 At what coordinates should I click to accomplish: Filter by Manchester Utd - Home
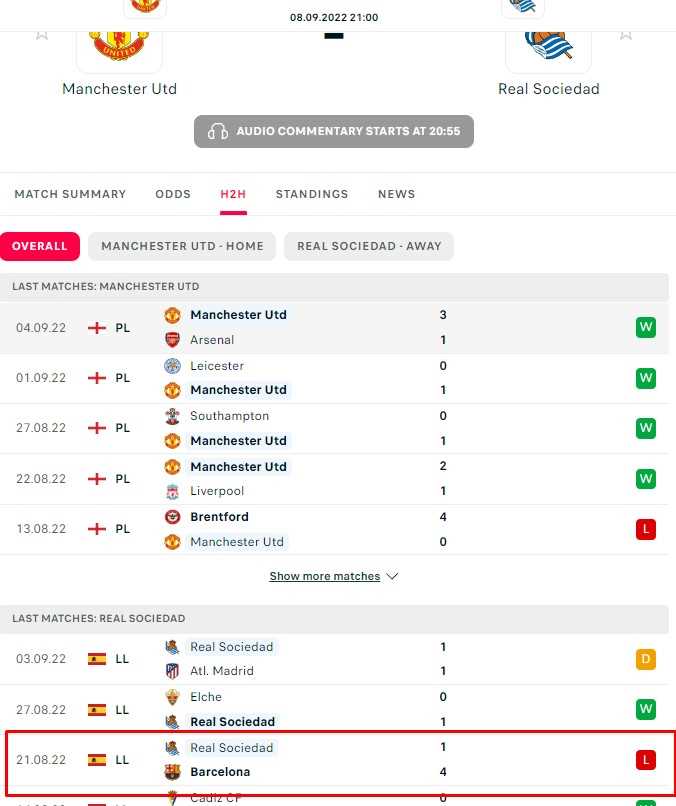point(182,246)
